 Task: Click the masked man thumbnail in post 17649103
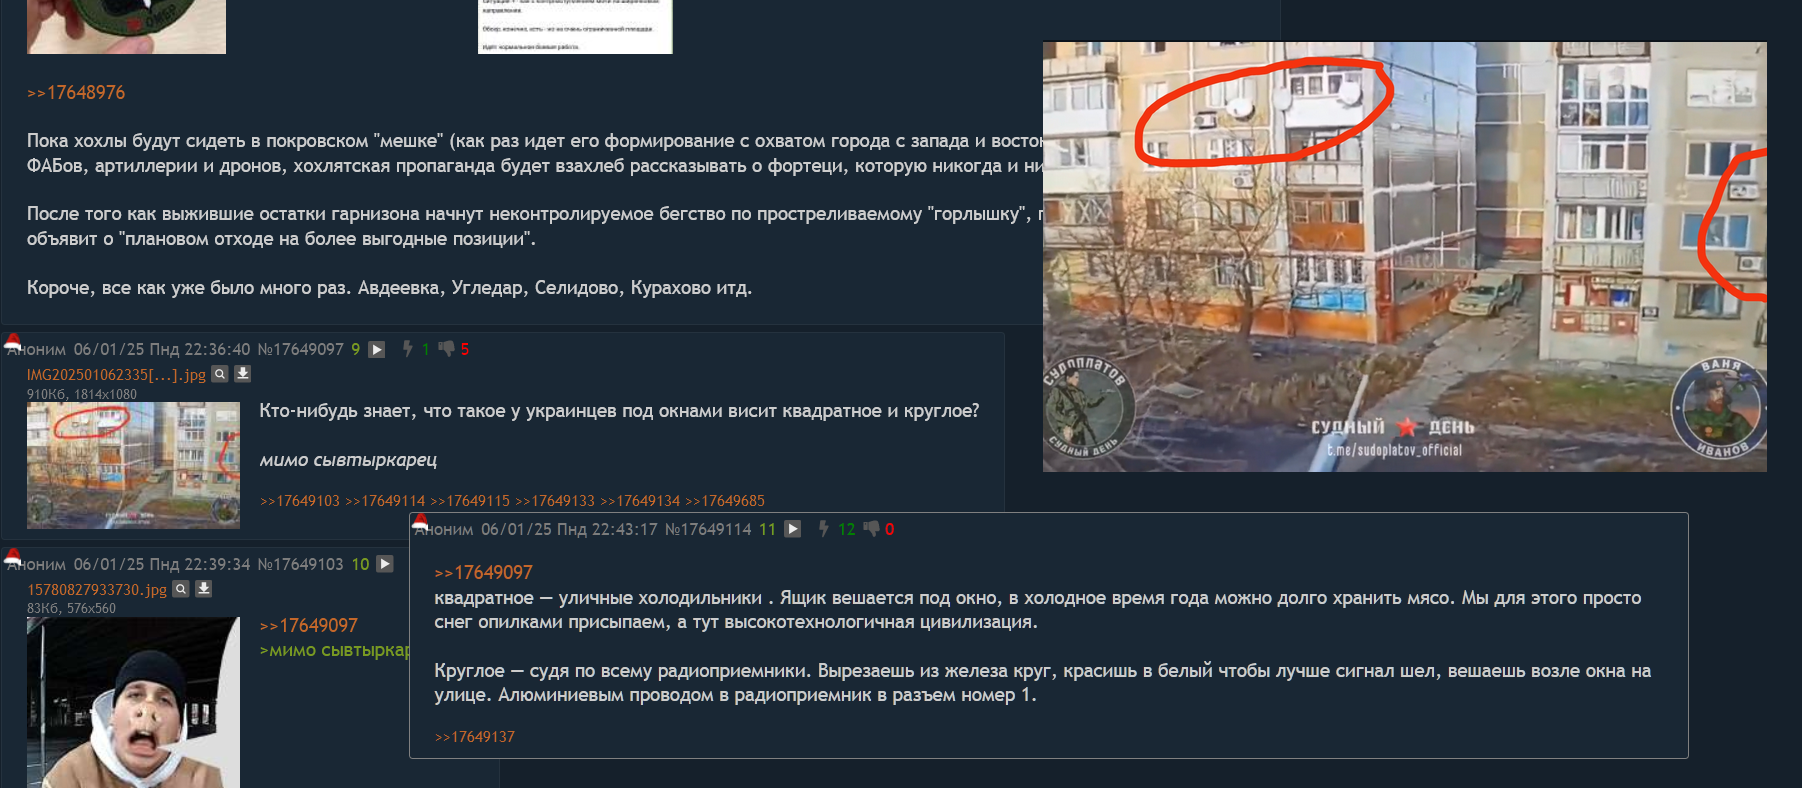point(133,702)
